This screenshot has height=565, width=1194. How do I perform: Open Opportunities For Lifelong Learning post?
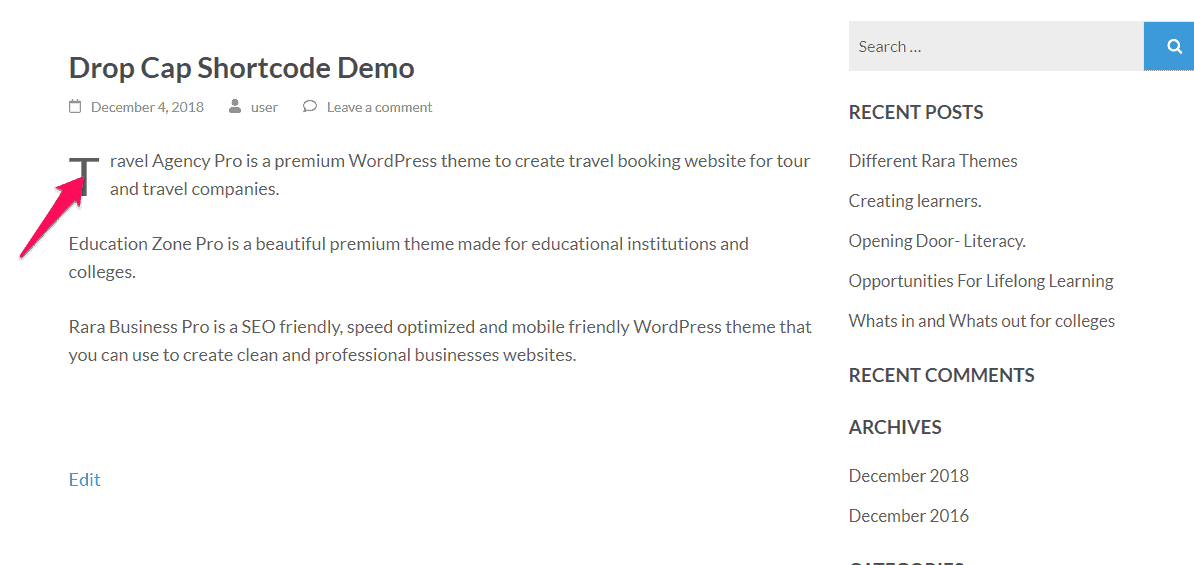980,281
